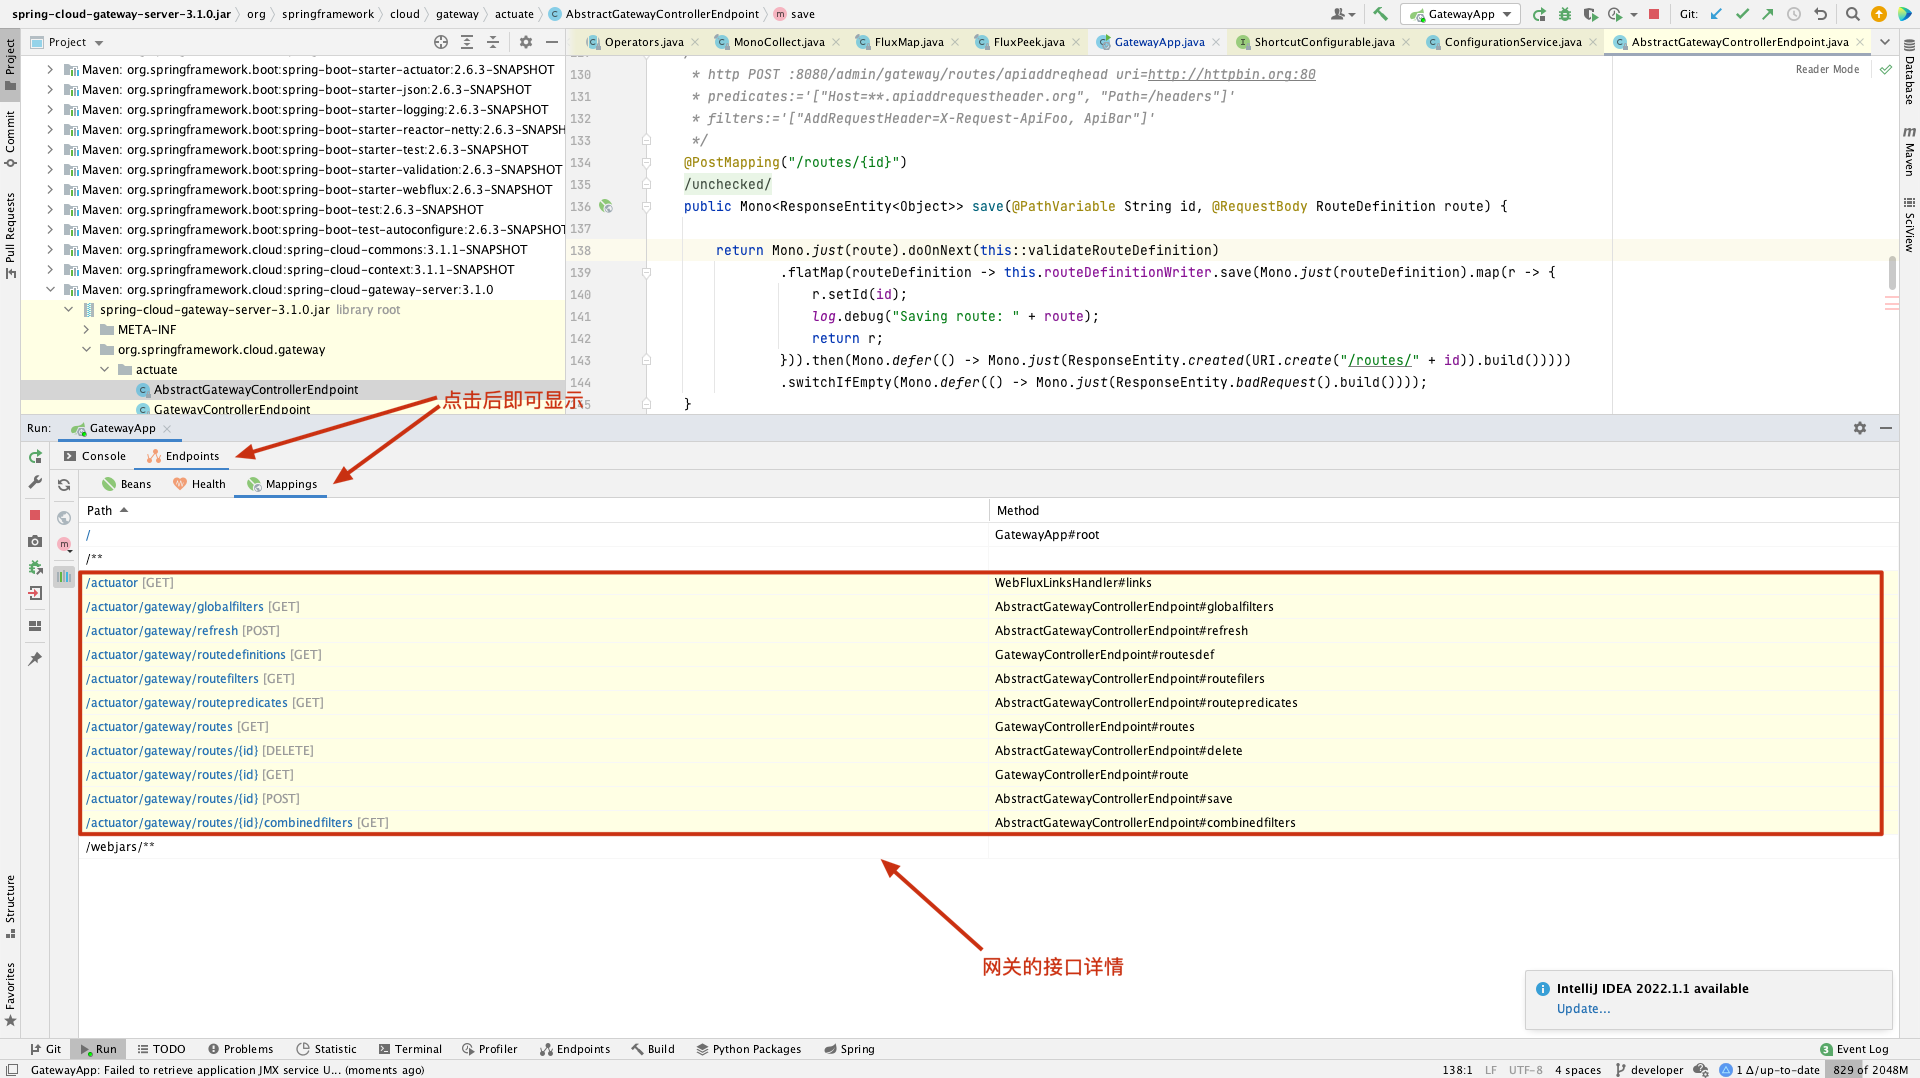Click the locate file target icon in Project

coord(441,42)
